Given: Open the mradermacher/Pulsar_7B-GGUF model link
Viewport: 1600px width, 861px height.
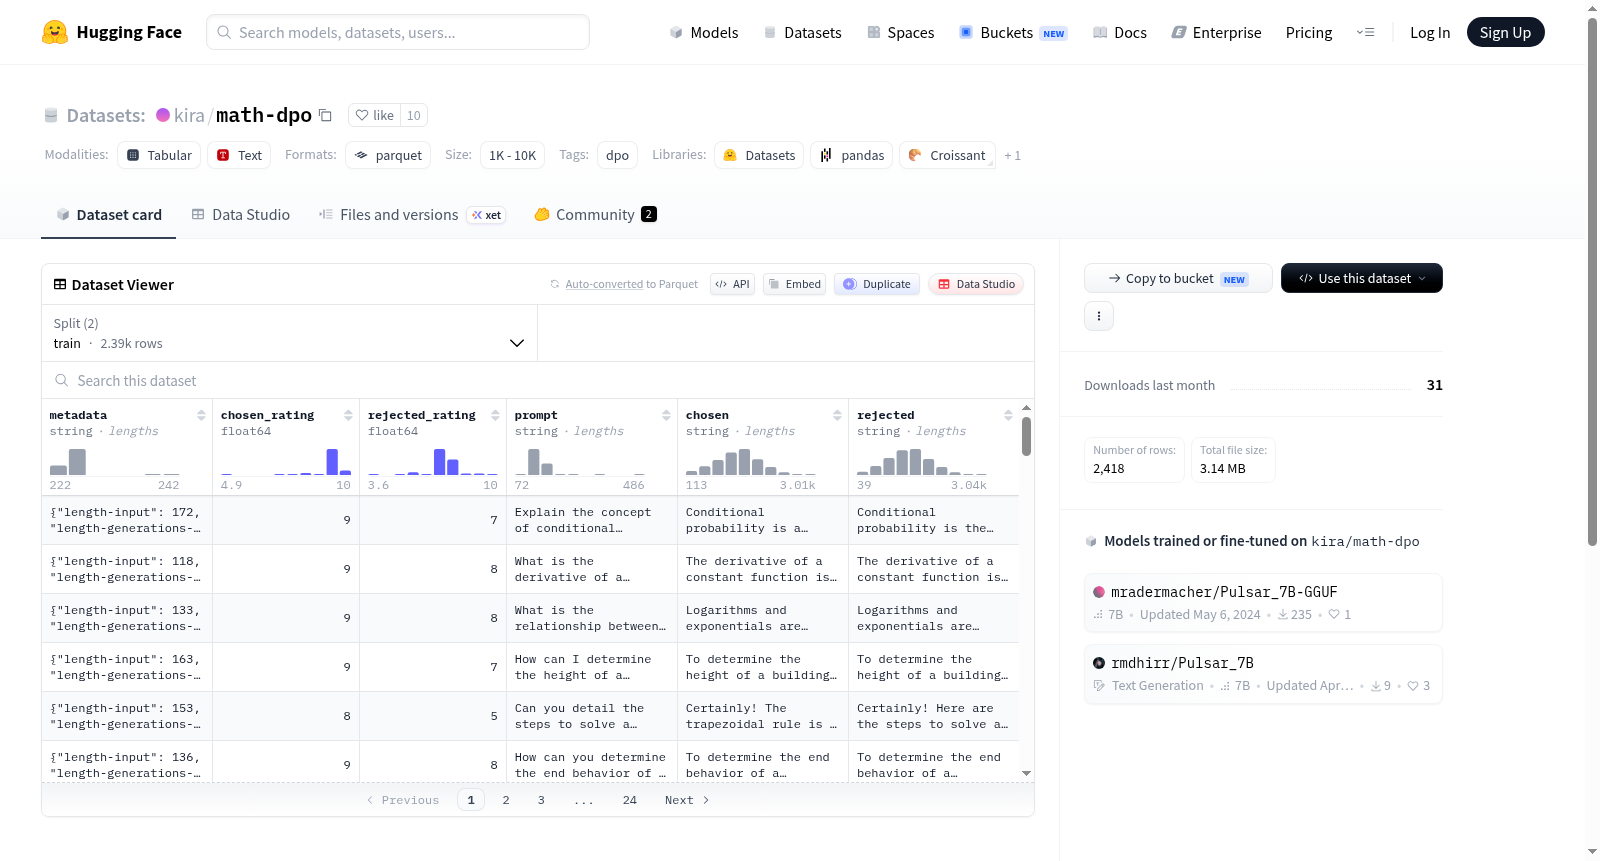Looking at the screenshot, I should (1224, 592).
